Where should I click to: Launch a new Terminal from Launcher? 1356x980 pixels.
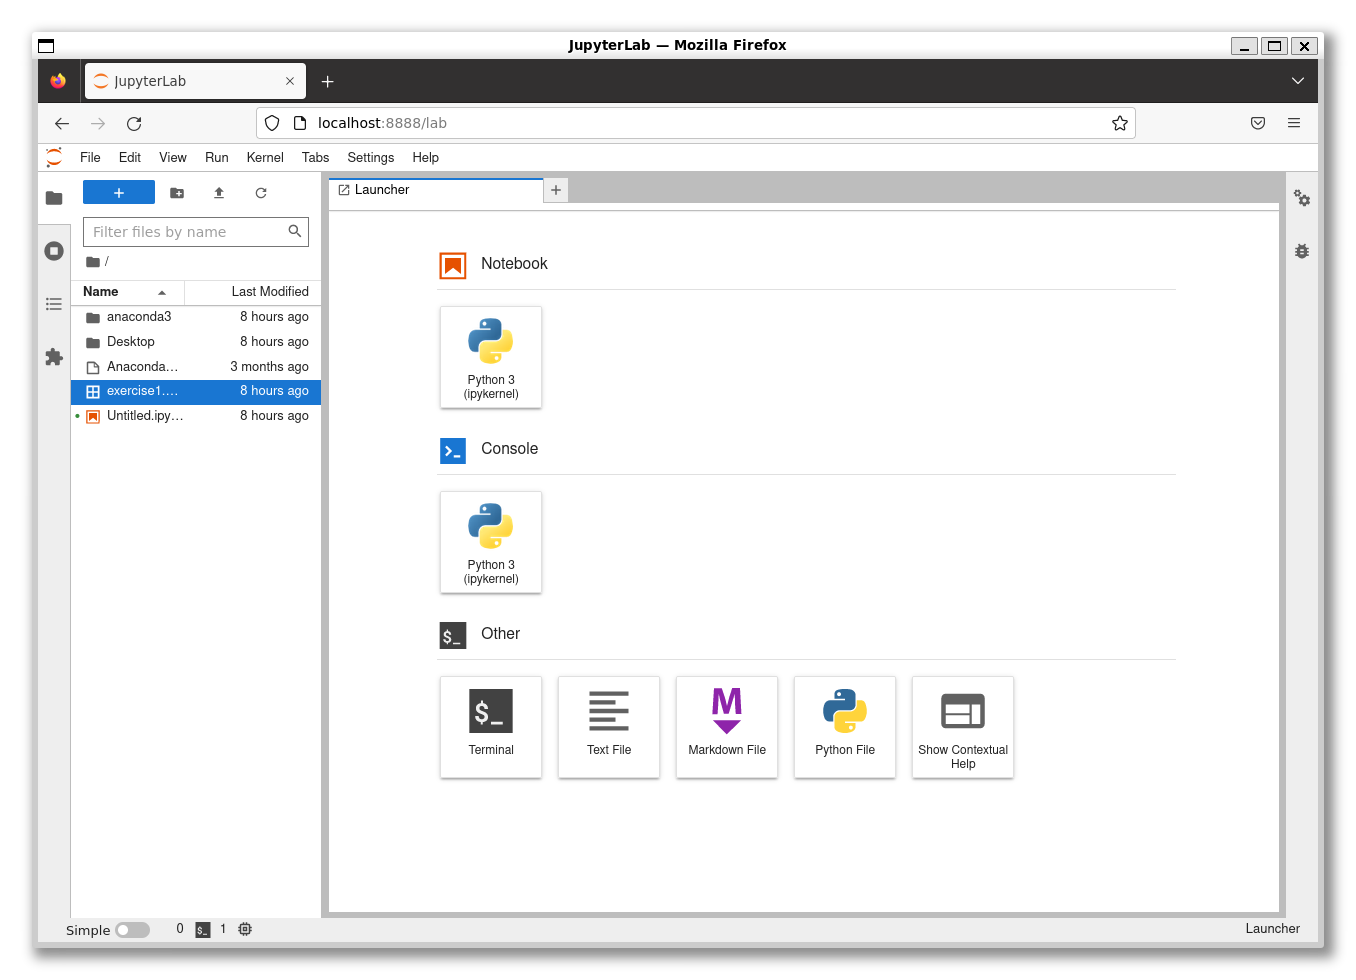pyautogui.click(x=491, y=727)
